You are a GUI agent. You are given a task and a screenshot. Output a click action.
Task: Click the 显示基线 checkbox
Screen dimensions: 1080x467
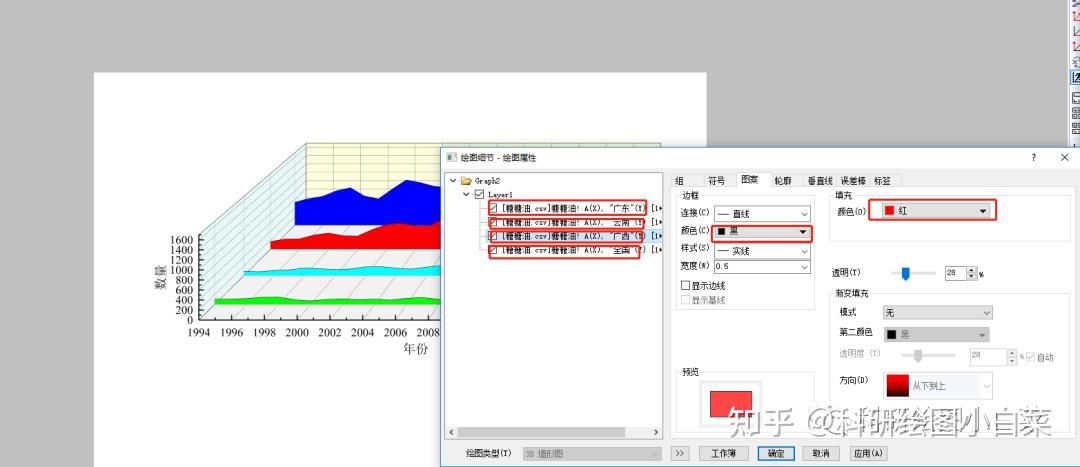685,300
